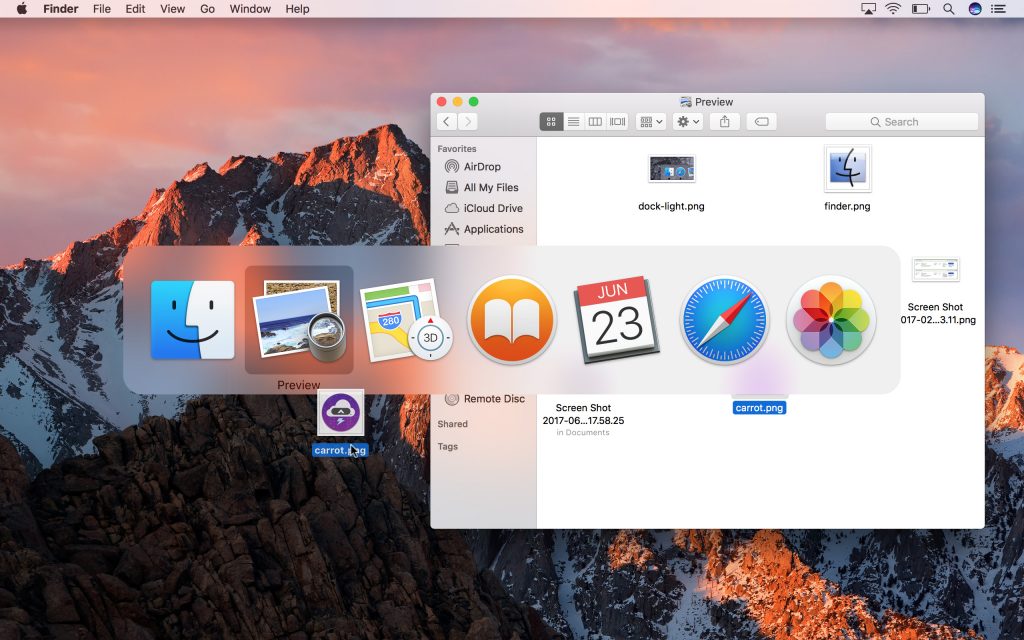This screenshot has height=640, width=1024.
Task: Select Remote Disc in sidebar
Action: (483, 398)
